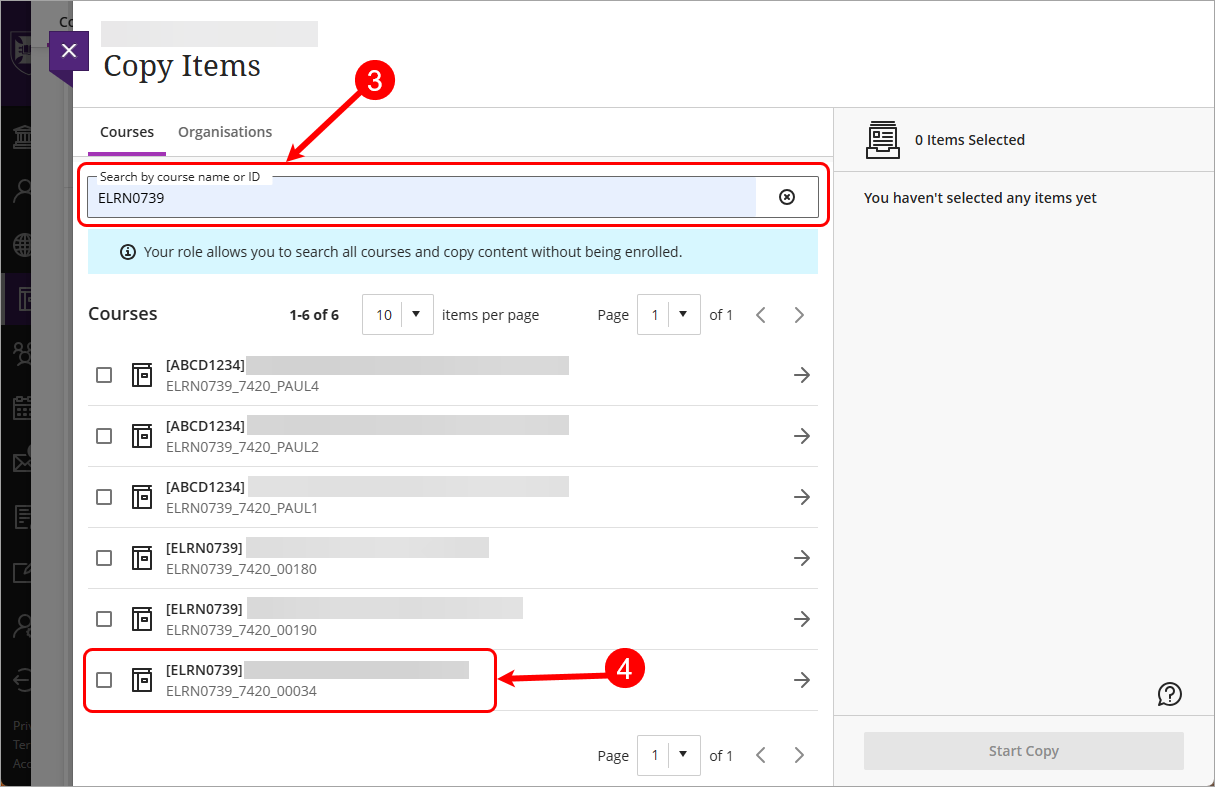Image resolution: width=1215 pixels, height=787 pixels.
Task: Open ELRN0739_7420_PAUL2 with its arrow
Action: pyautogui.click(x=801, y=436)
